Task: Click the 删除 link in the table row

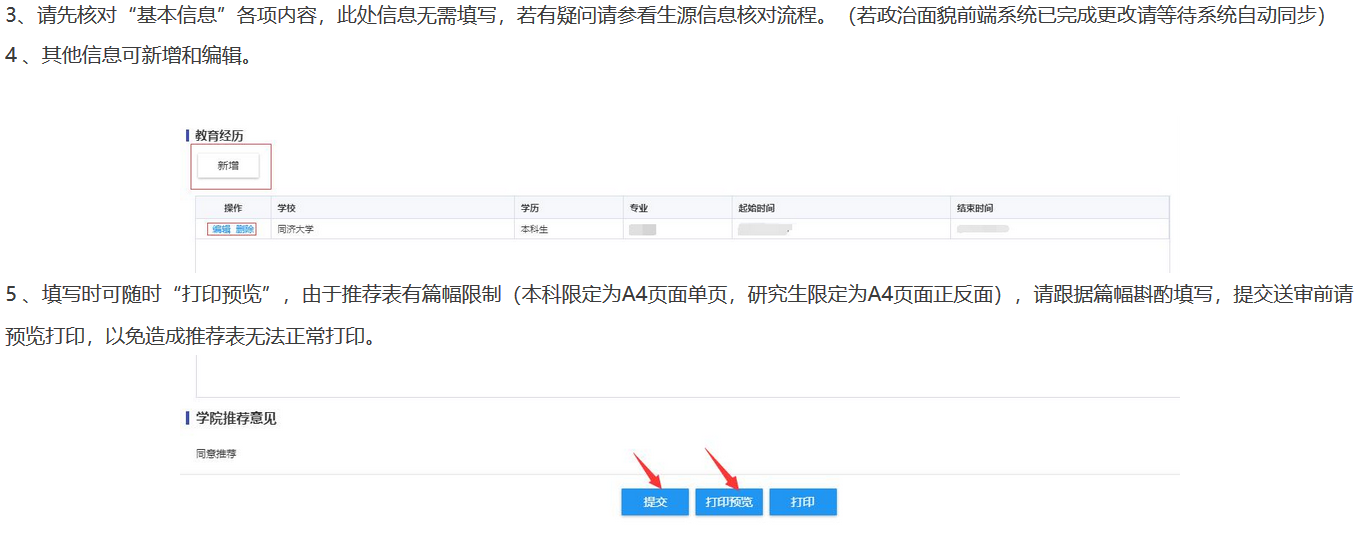Action: [x=245, y=229]
